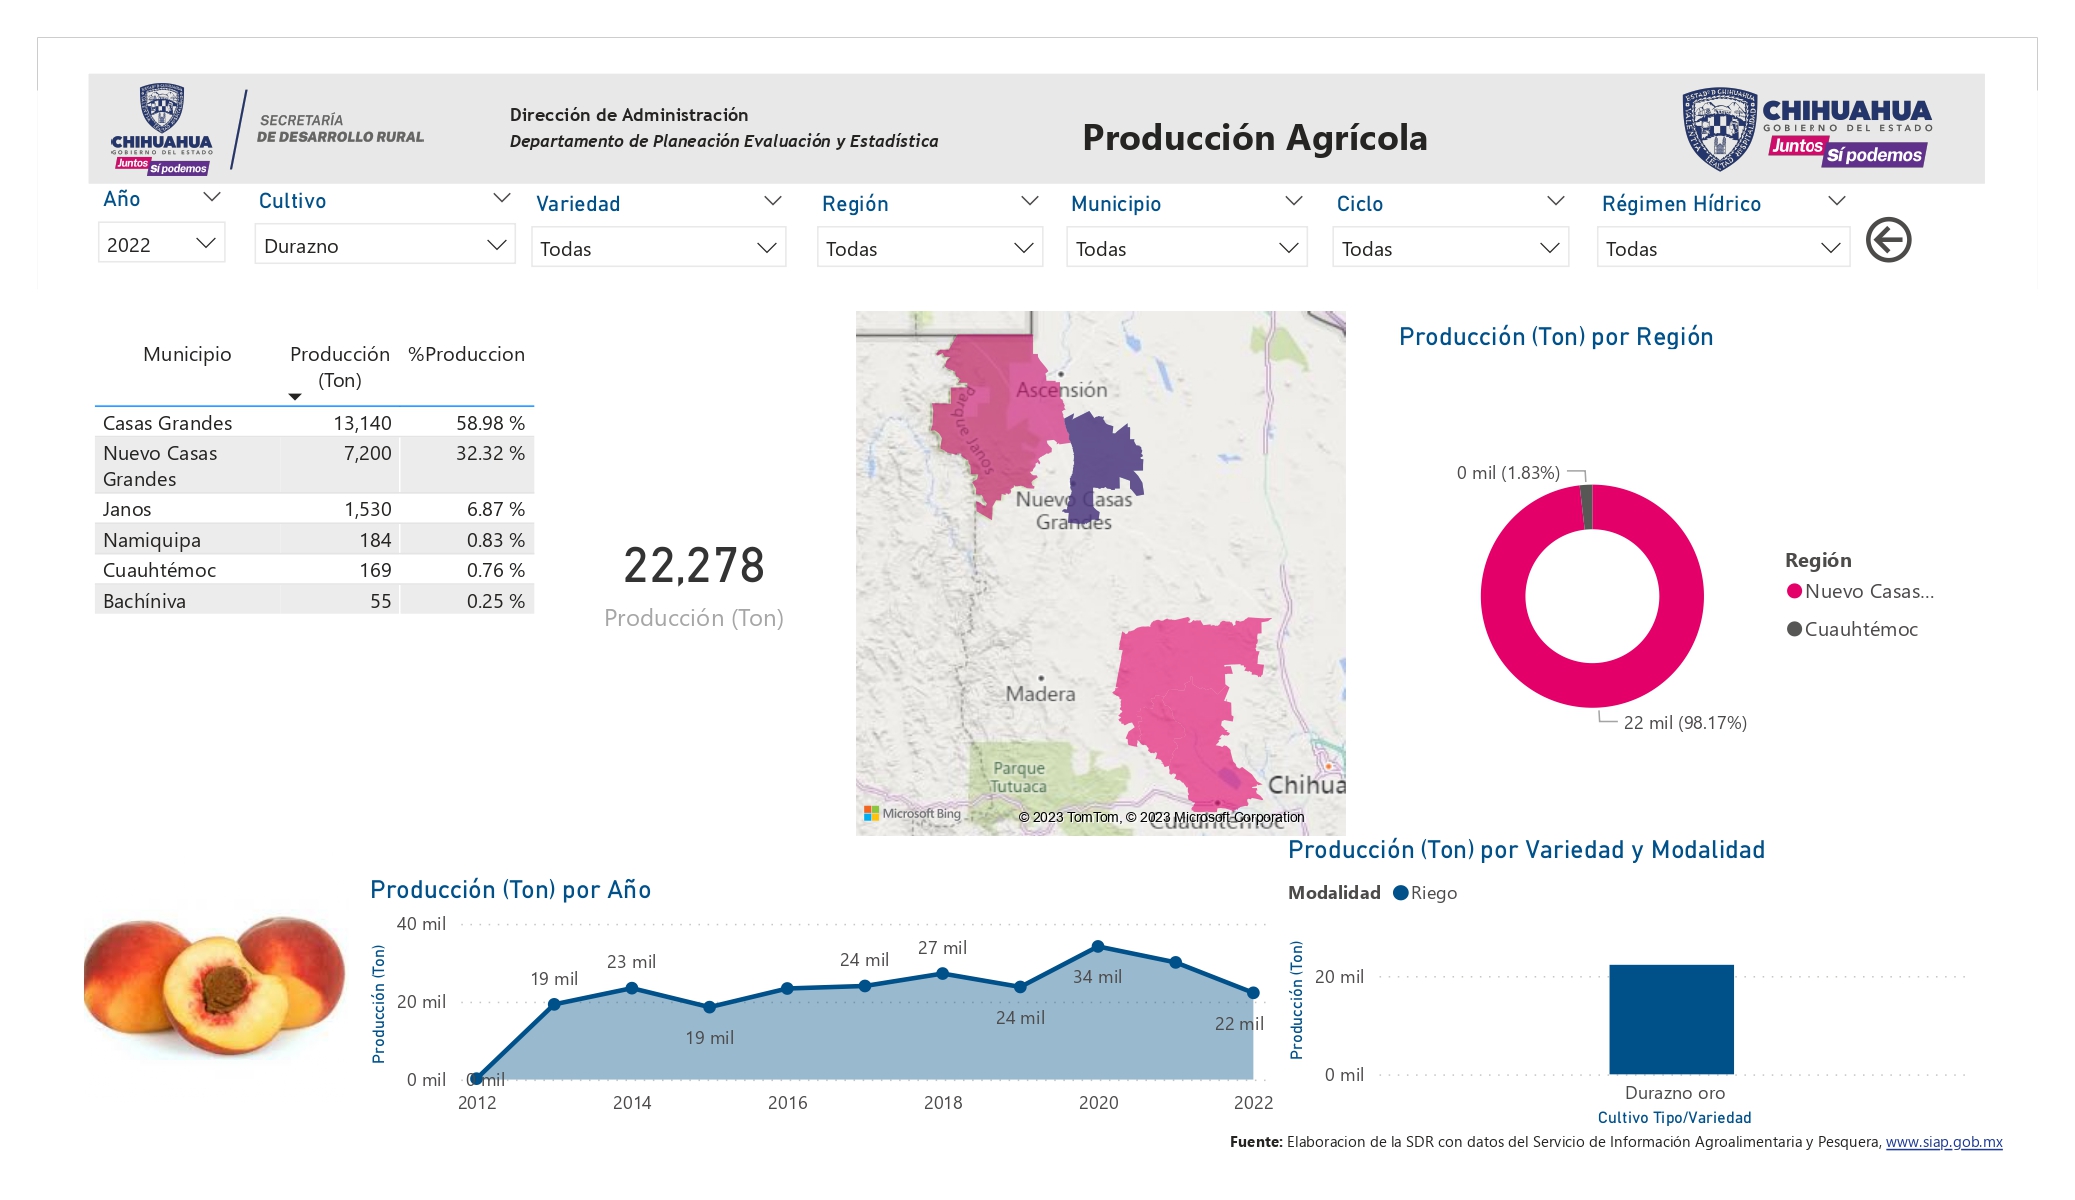Image resolution: width=2075 pixels, height=1200 pixels.
Task: Open the Cultivo Durazno dropdown
Action: pyautogui.click(x=385, y=245)
